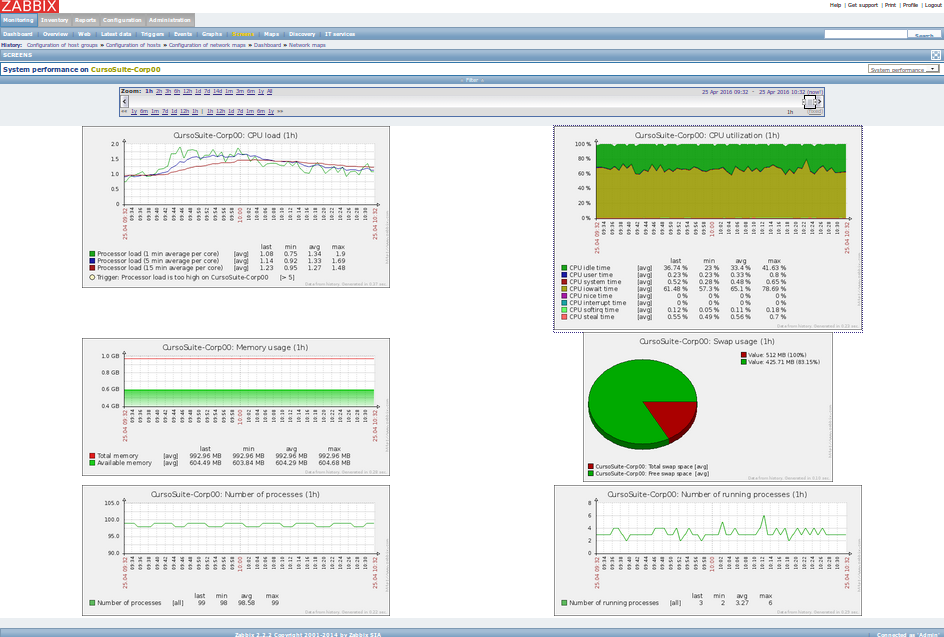Open the CPU load graph
The image size is (944, 637).
pos(236,207)
